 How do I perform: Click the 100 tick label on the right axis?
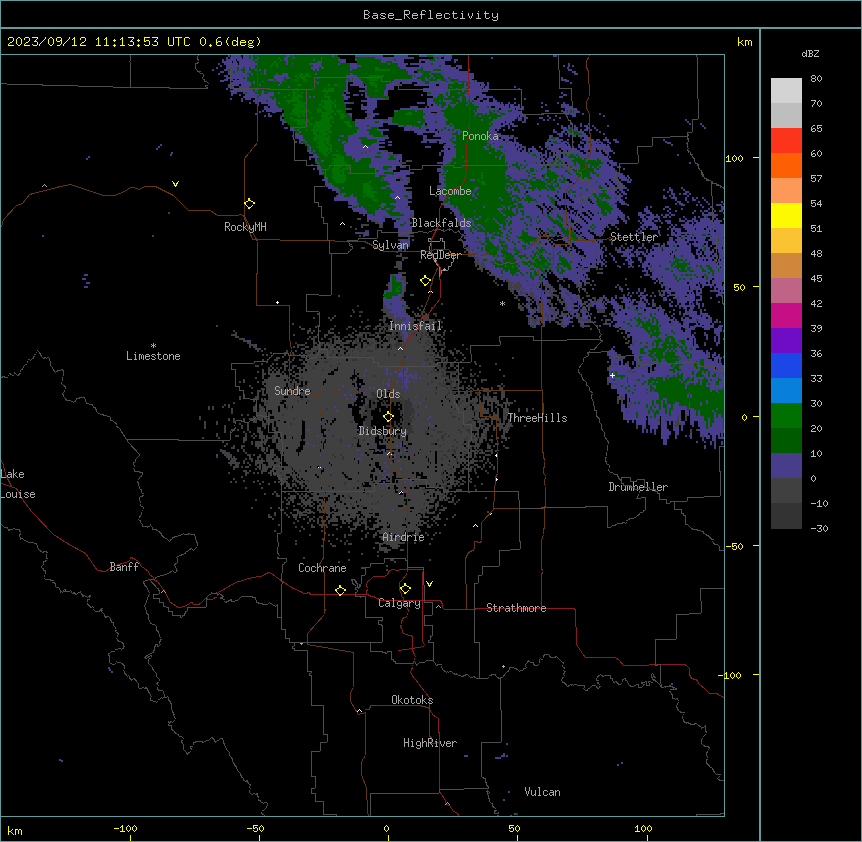coord(734,158)
